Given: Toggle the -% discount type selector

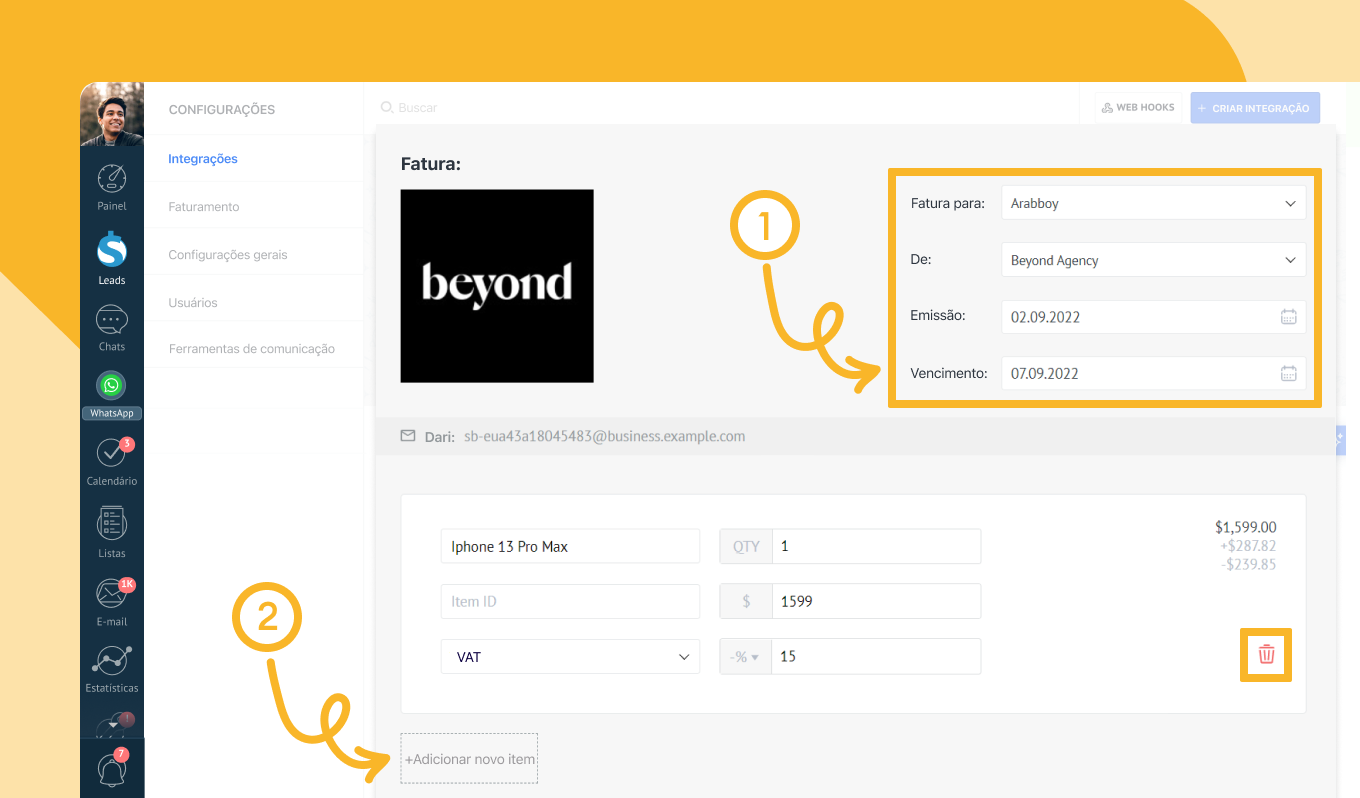Looking at the screenshot, I should [745, 657].
